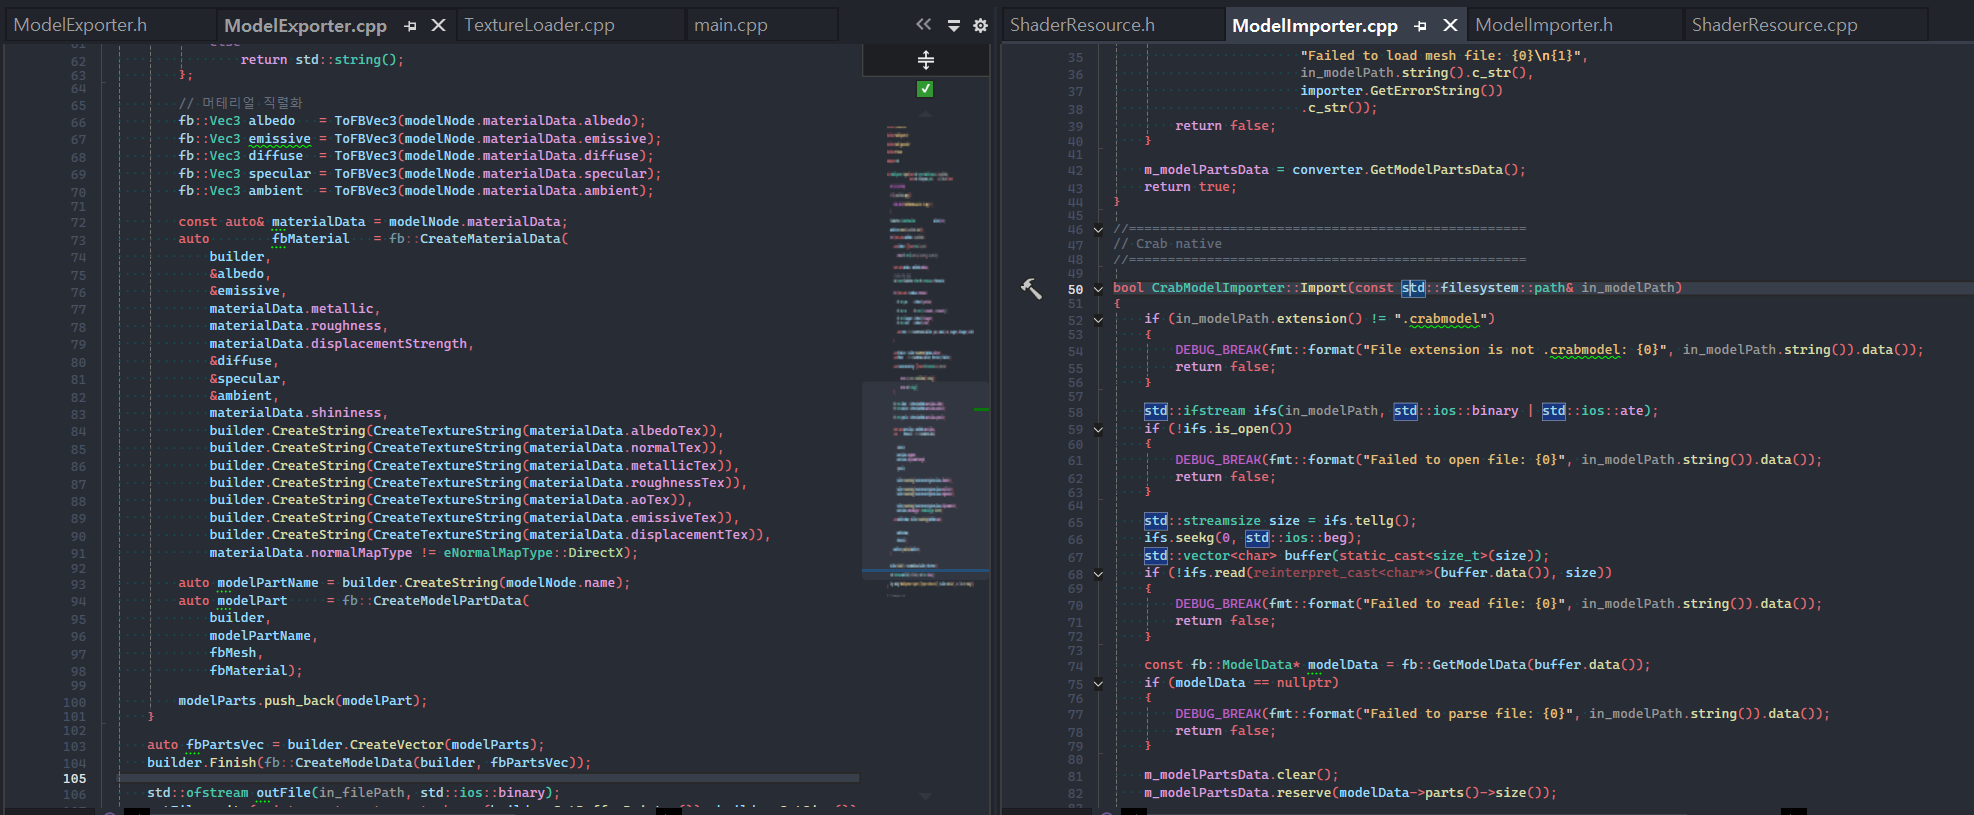The height and width of the screenshot is (815, 1974).
Task: Switch to the ModelImporter.h tab
Action: click(x=1544, y=25)
